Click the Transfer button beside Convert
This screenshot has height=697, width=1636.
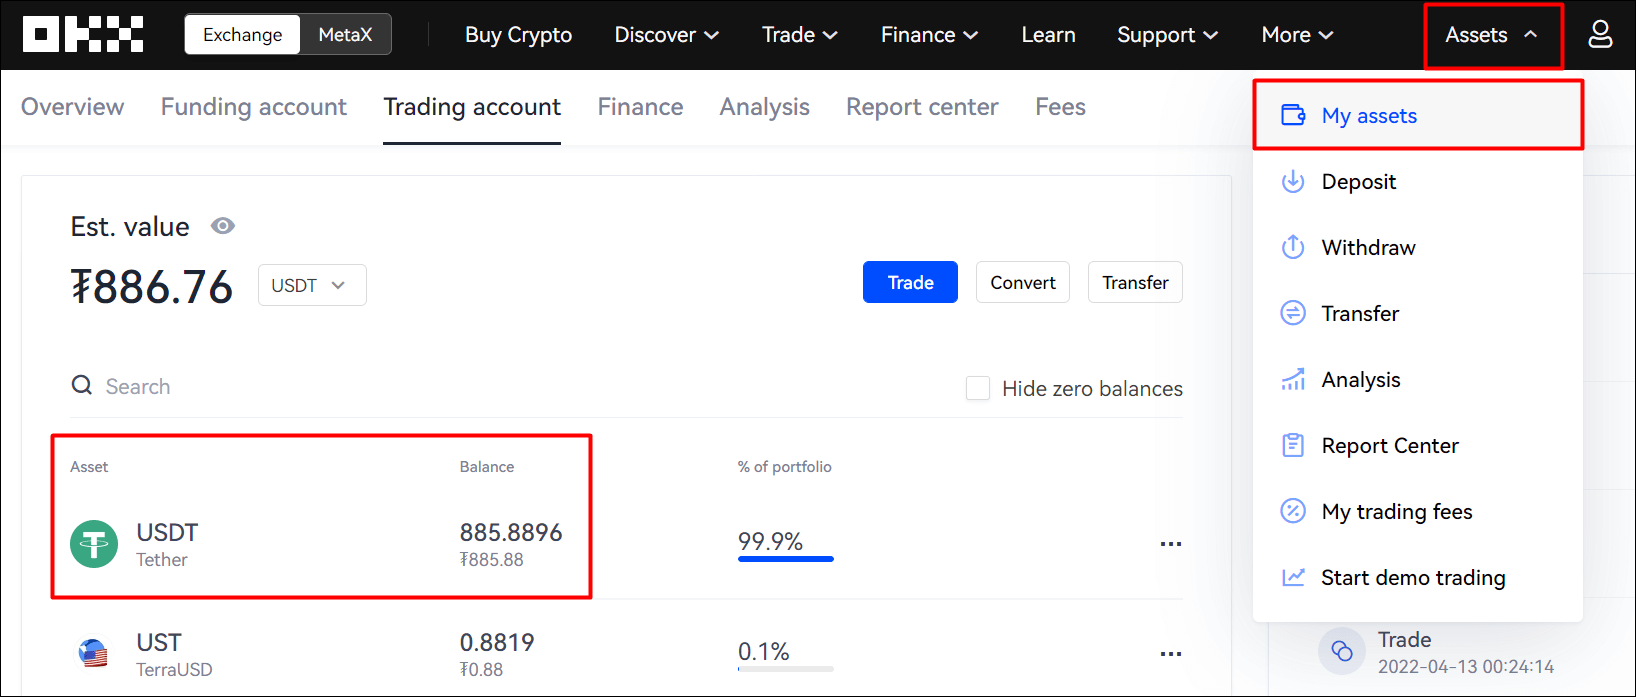1135,282
